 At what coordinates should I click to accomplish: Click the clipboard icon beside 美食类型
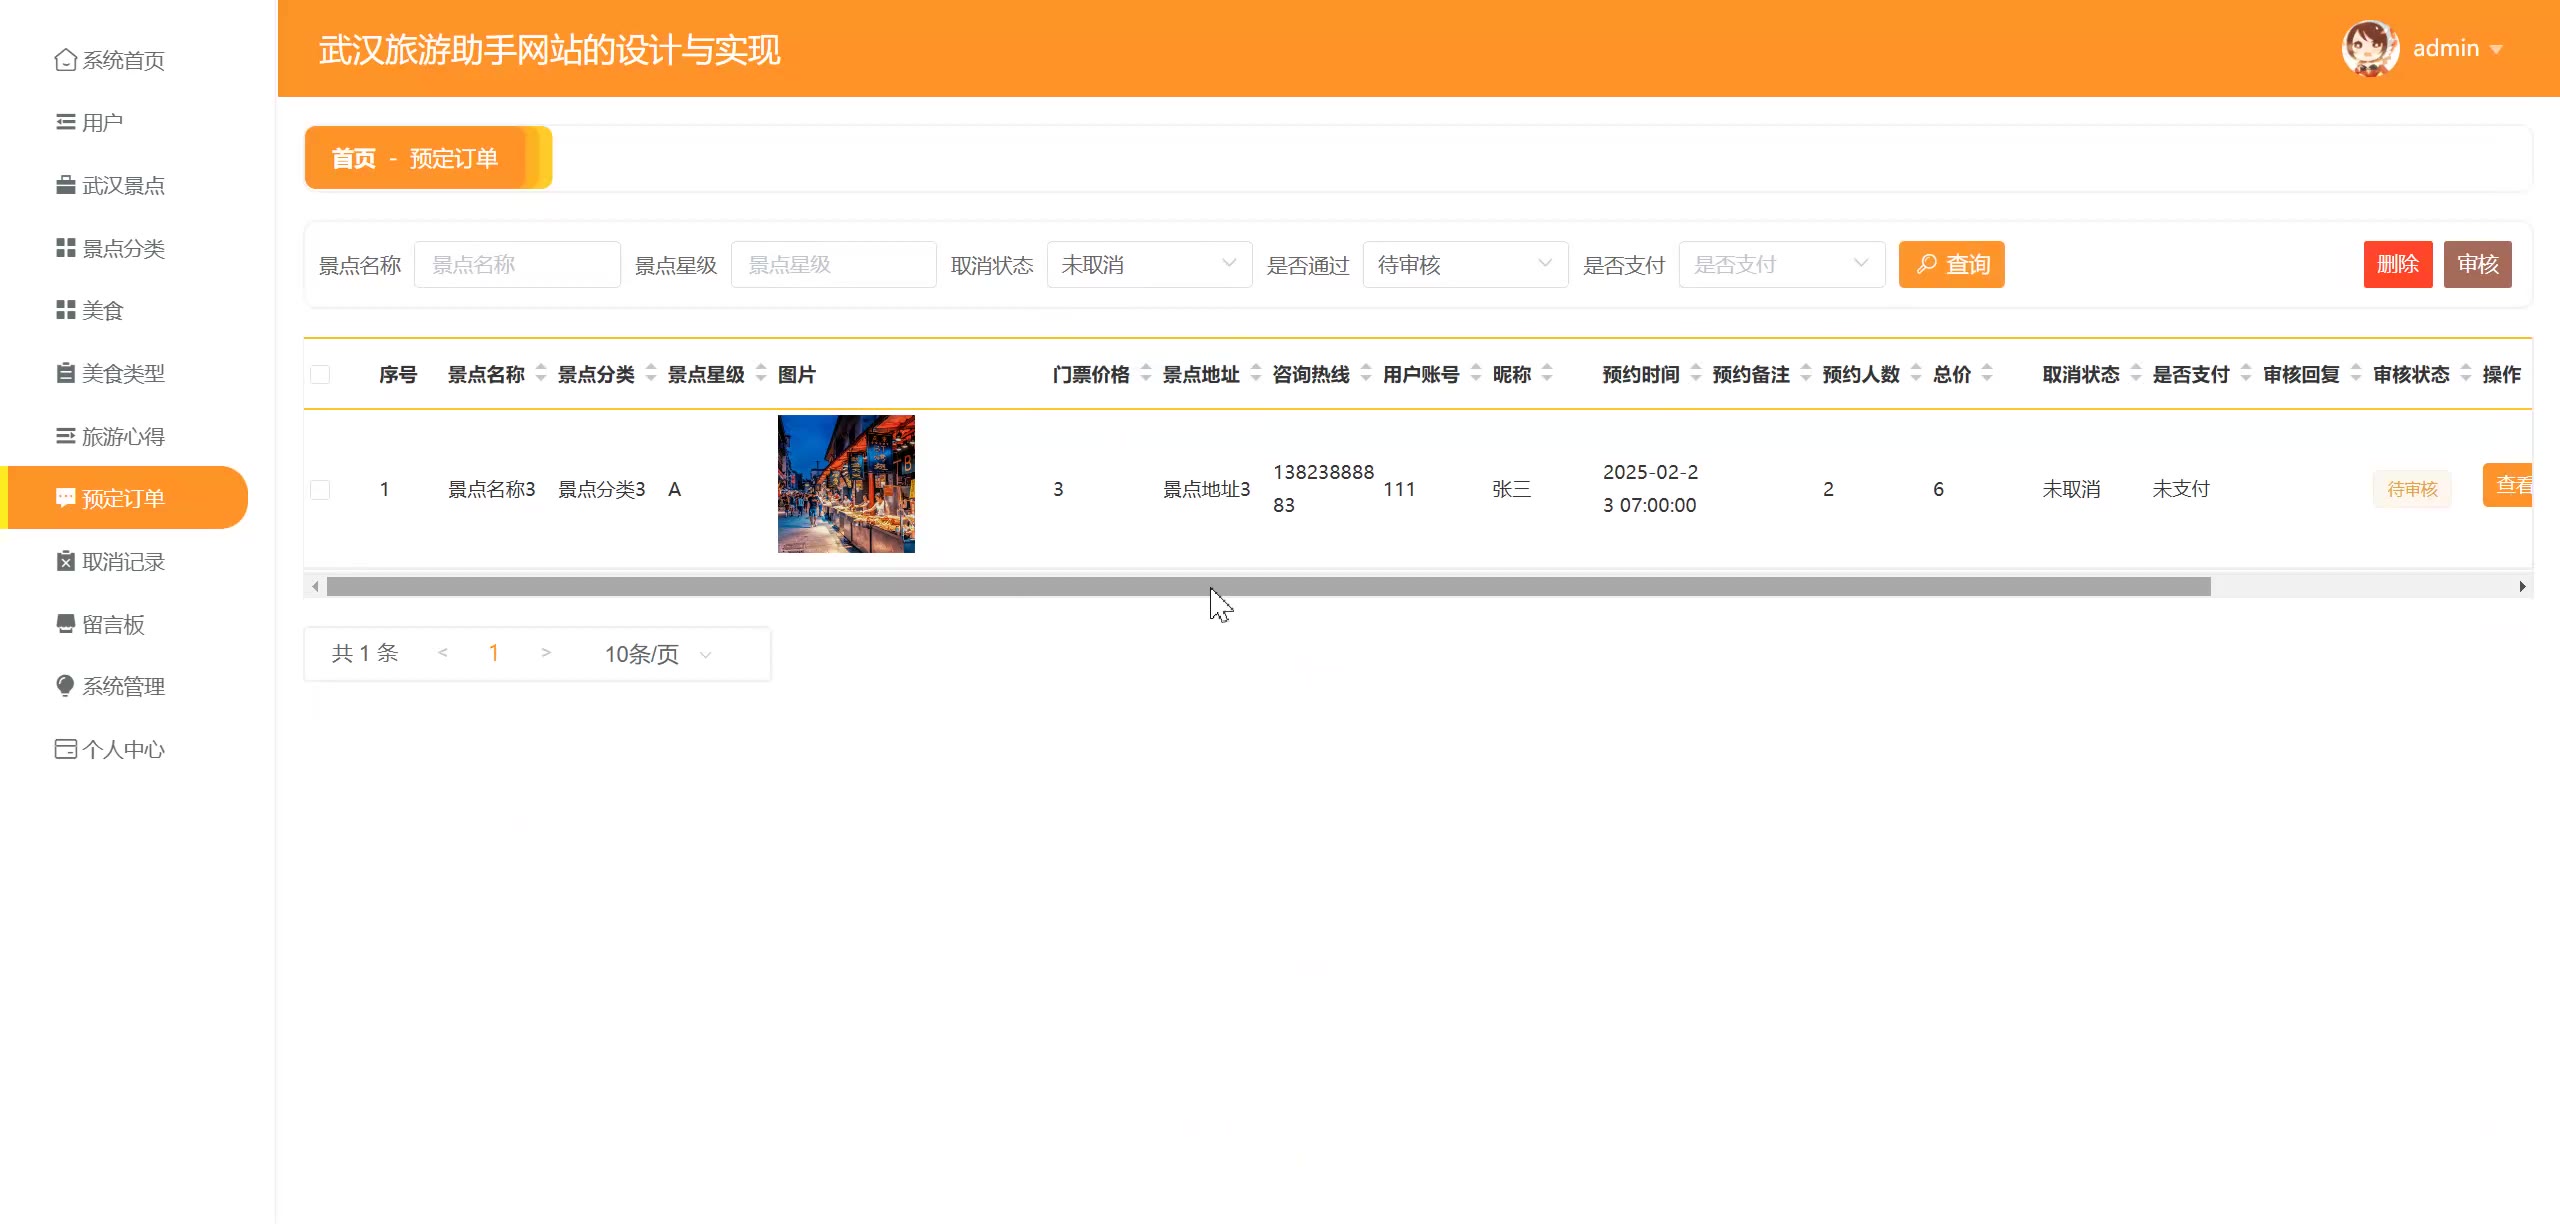pos(65,373)
